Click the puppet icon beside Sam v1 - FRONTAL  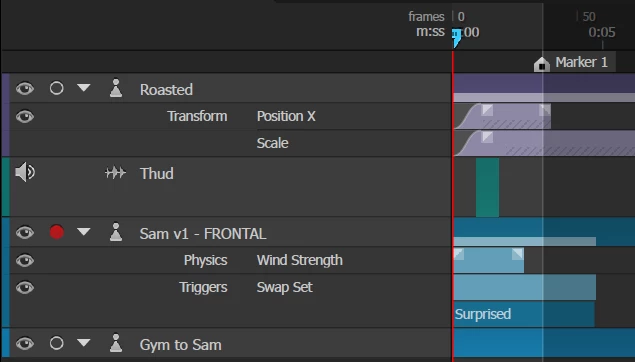point(116,232)
